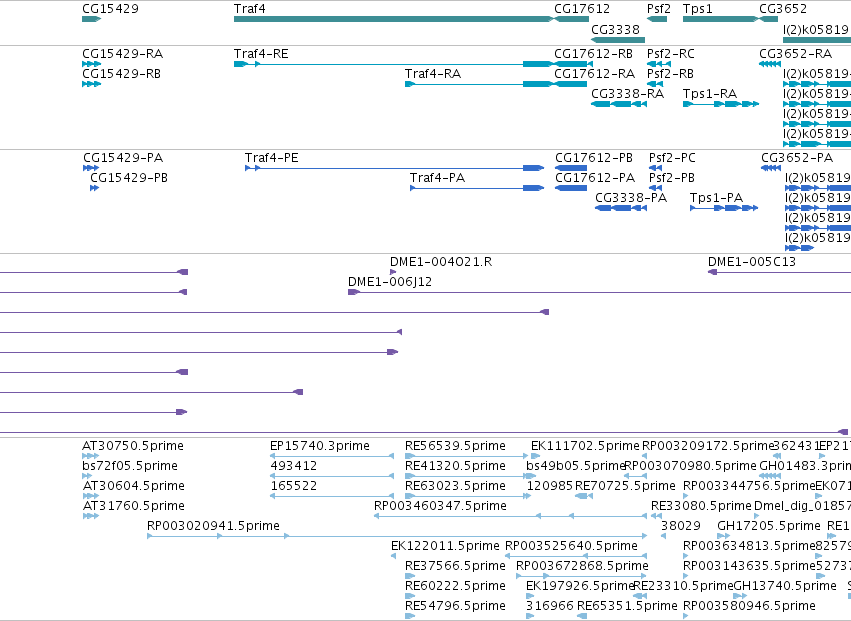Click EST bs72f05.5prime
Image resolution: width=851 pixels, height=621 pixels.
tap(87, 476)
